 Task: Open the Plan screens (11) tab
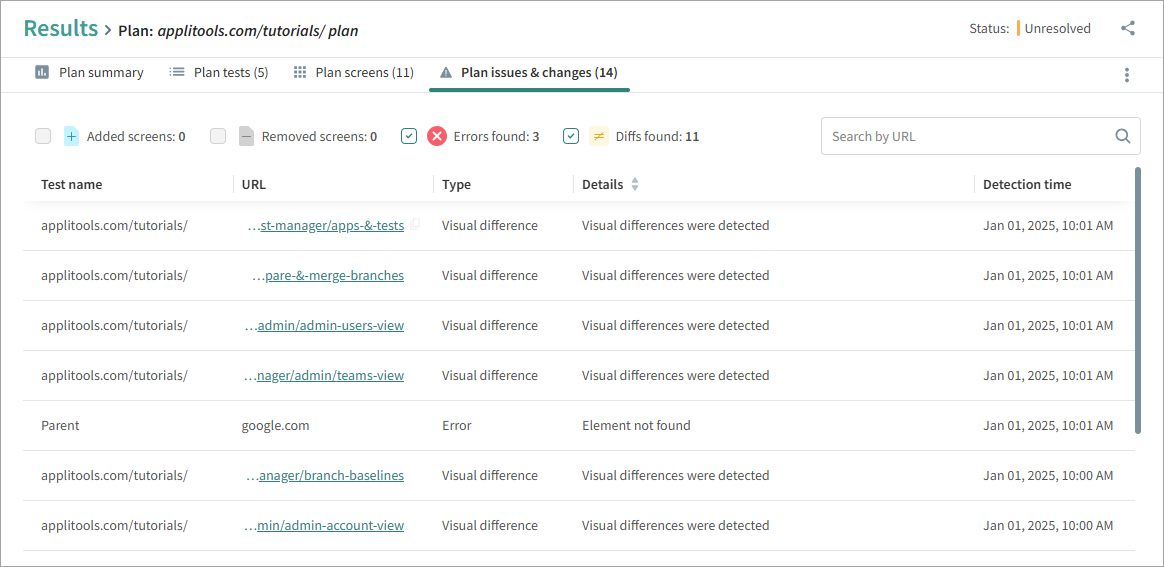354,73
